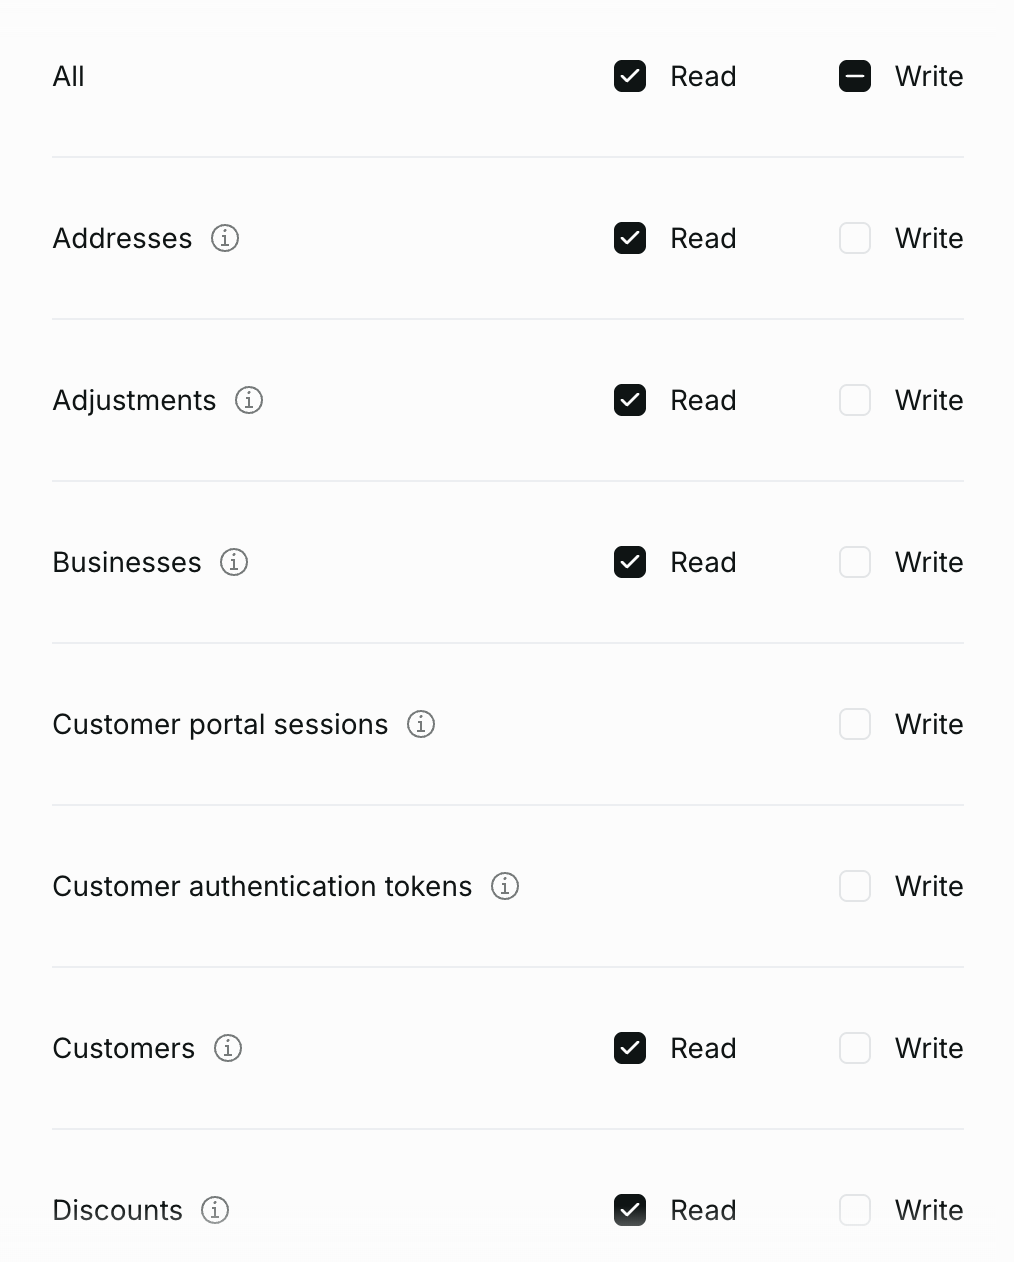Uncheck Read permission for Businesses
The width and height of the screenshot is (1014, 1262).
pyautogui.click(x=630, y=562)
